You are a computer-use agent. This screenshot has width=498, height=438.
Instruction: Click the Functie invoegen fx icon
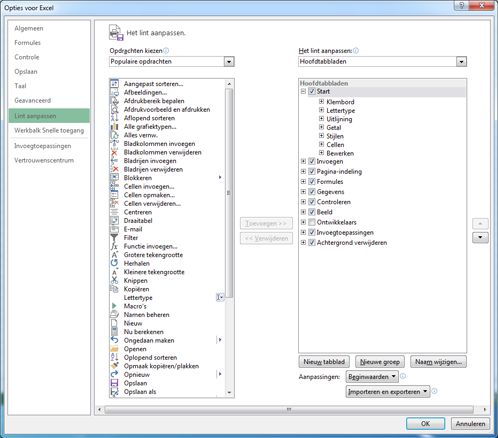114,246
